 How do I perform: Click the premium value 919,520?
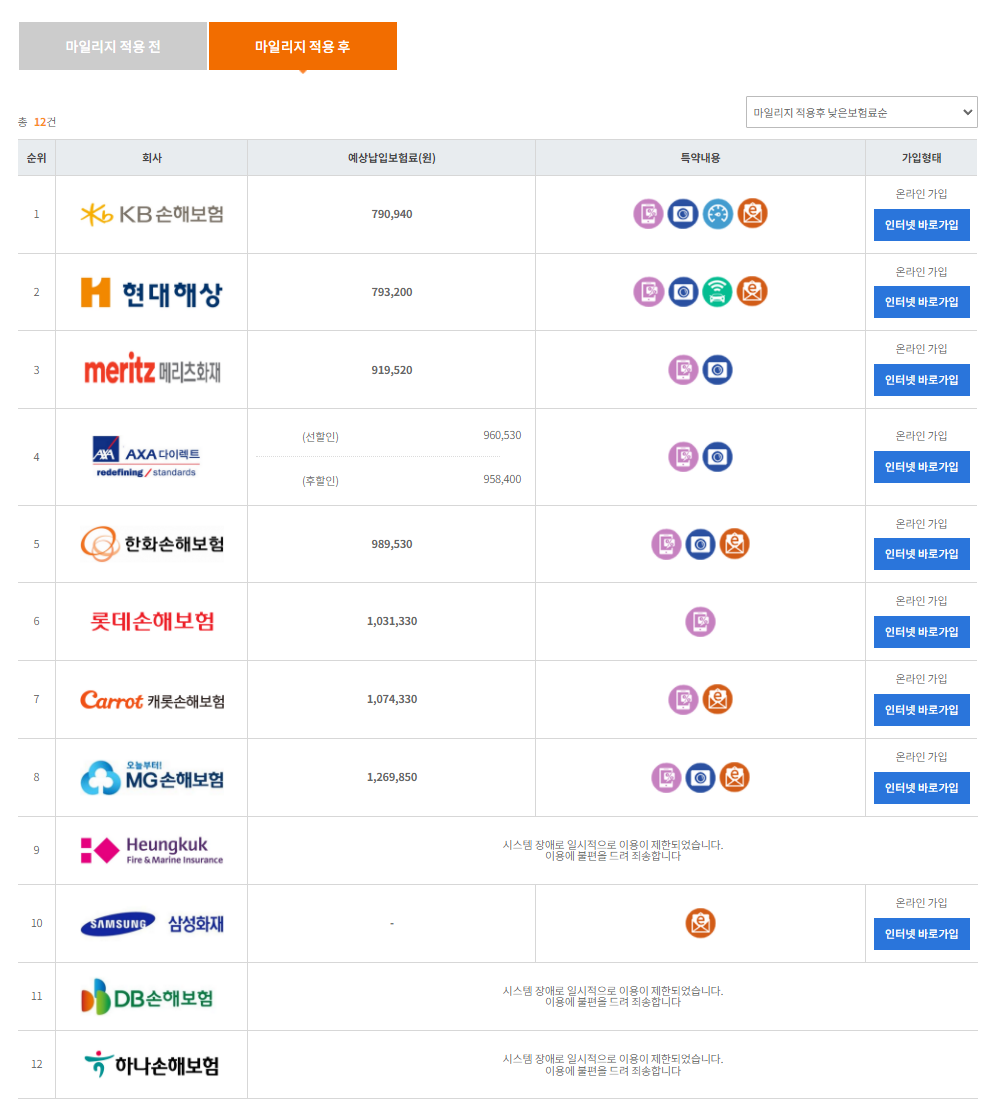(392, 370)
